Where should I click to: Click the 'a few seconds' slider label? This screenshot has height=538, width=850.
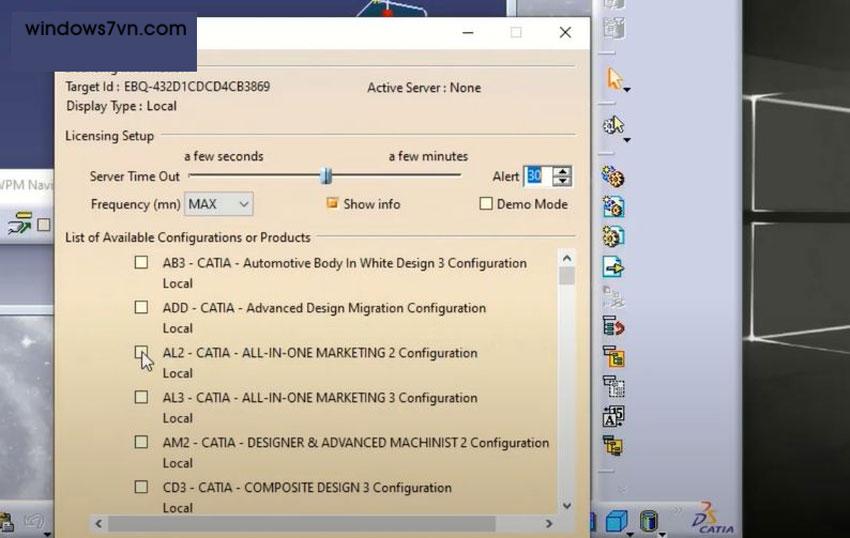(x=224, y=156)
